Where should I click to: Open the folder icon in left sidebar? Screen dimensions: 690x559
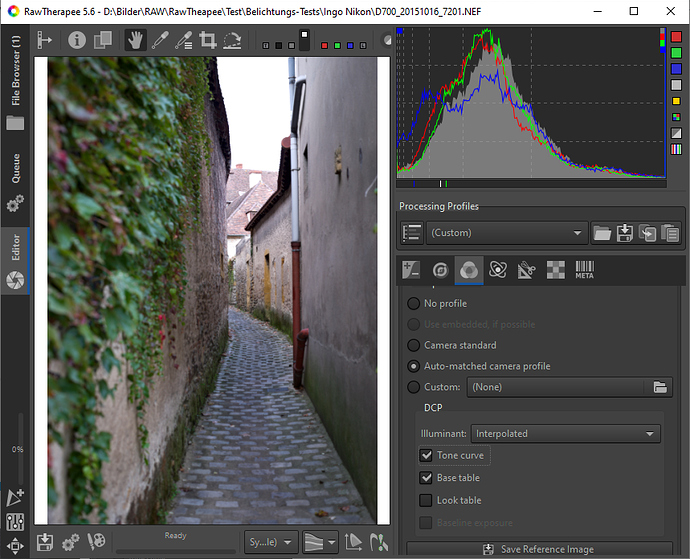[15, 123]
